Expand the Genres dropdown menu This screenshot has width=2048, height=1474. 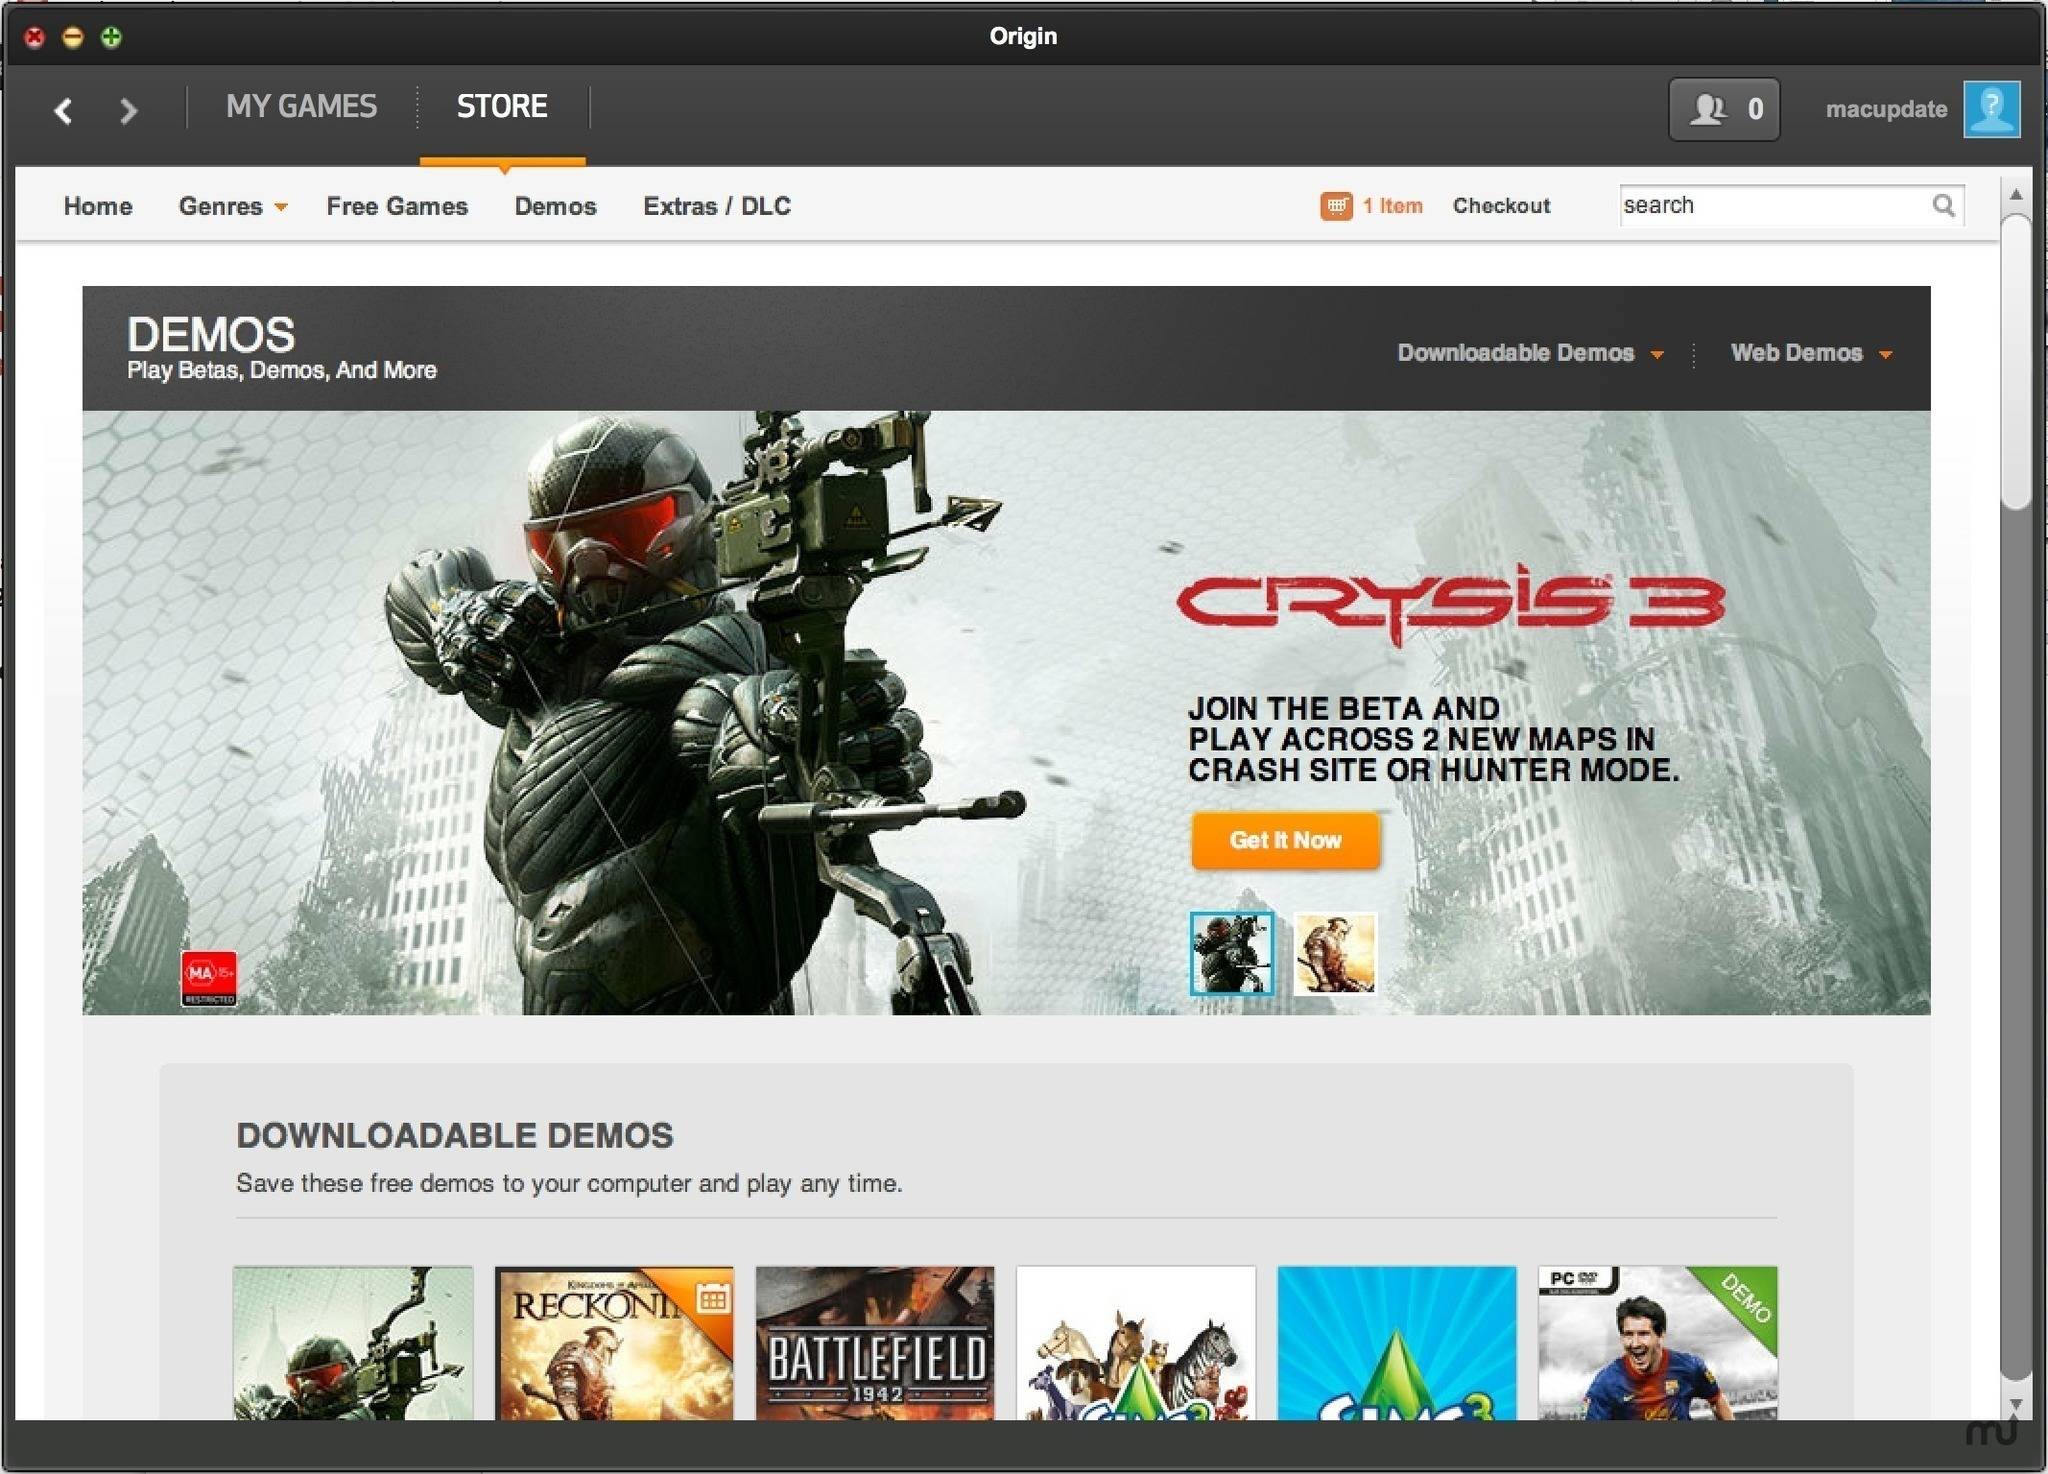[233, 206]
